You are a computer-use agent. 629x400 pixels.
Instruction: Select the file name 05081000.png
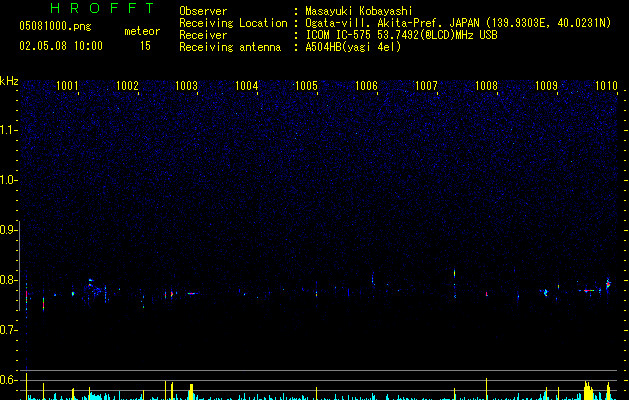pyautogui.click(x=55, y=26)
